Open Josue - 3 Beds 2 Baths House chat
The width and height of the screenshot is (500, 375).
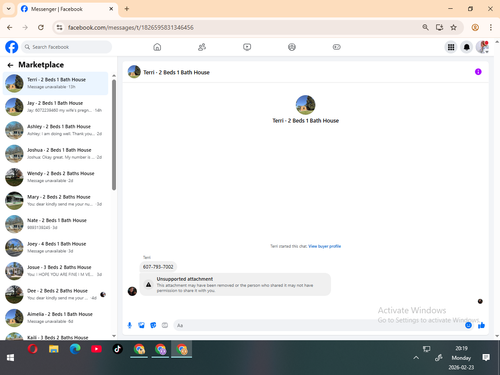55,271
